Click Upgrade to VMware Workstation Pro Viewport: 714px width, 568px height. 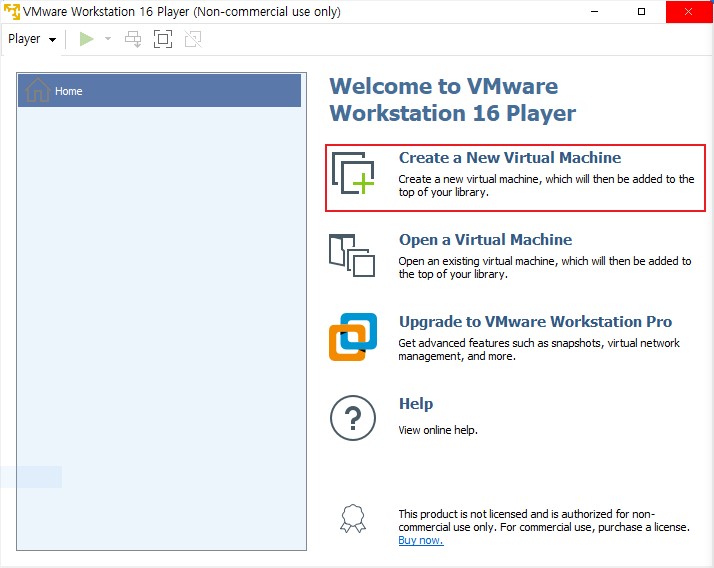coord(535,322)
